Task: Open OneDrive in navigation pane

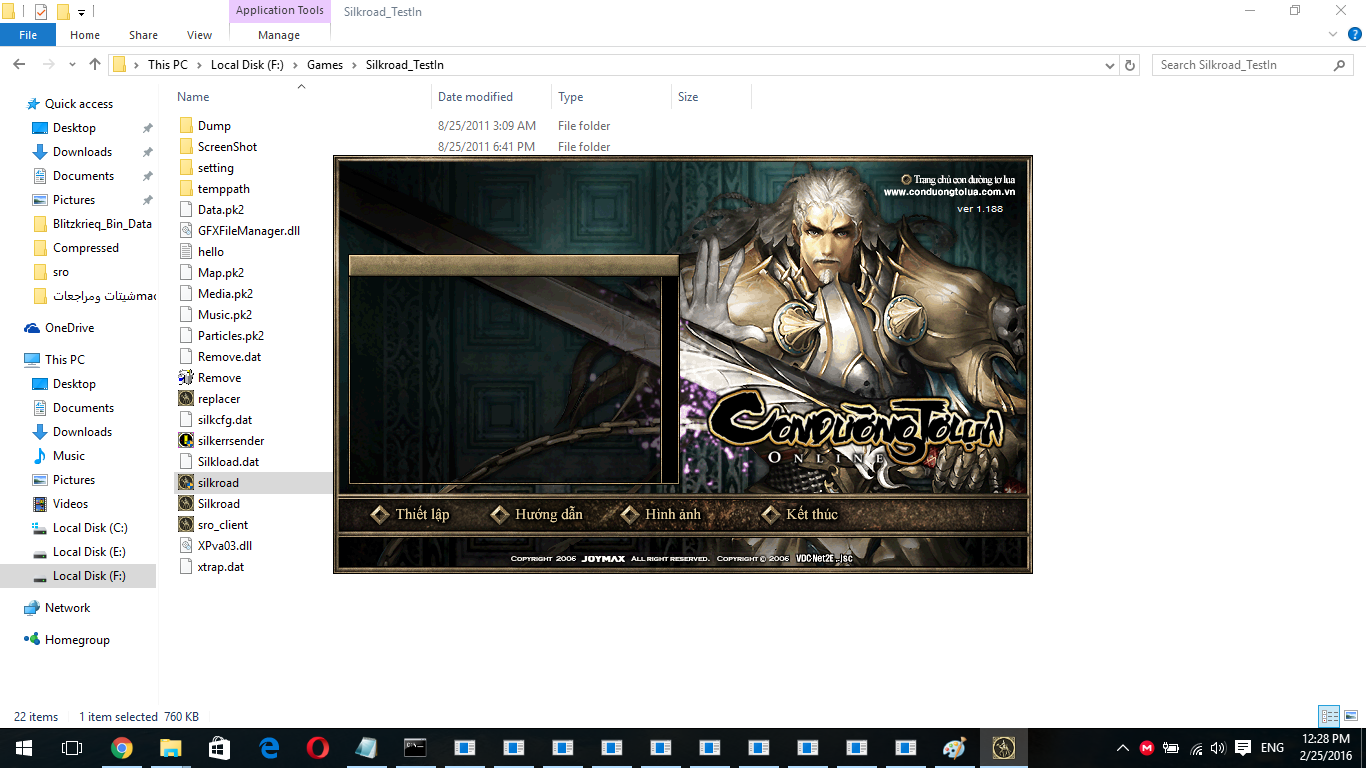Action: click(x=69, y=328)
